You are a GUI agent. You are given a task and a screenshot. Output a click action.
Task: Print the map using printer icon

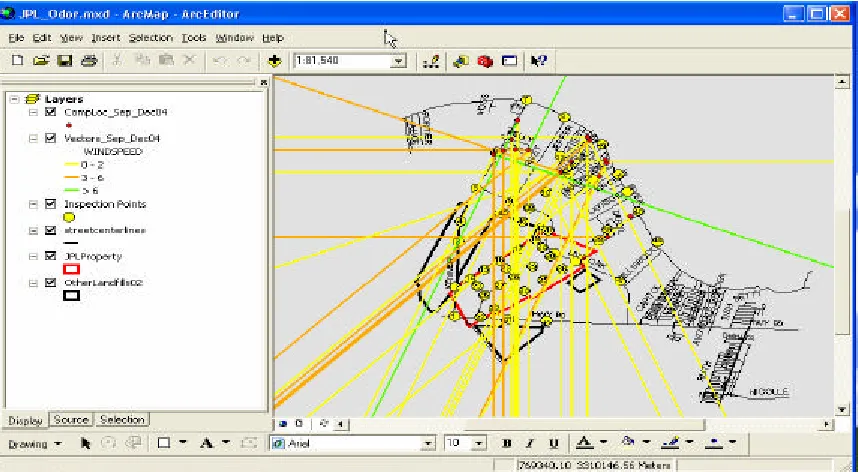pyautogui.click(x=89, y=61)
